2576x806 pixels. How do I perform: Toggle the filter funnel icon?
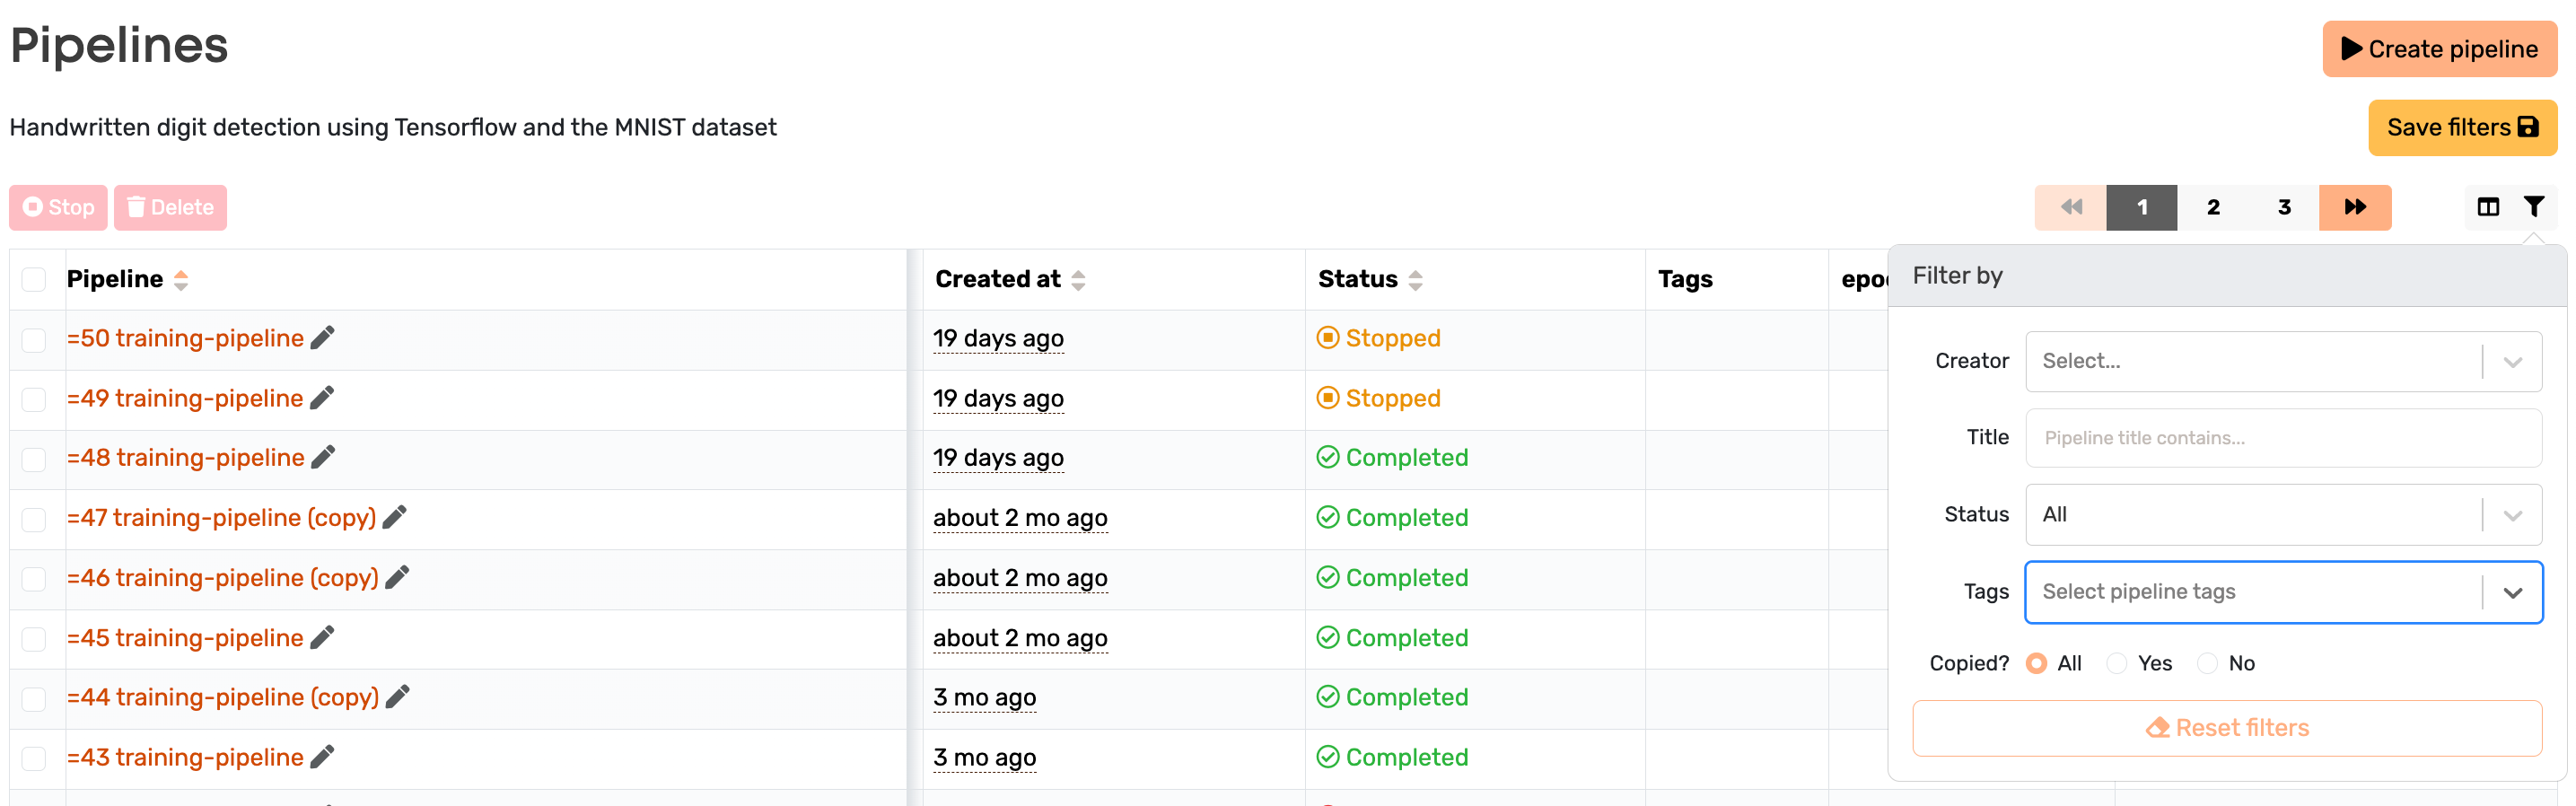pyautogui.click(x=2534, y=207)
